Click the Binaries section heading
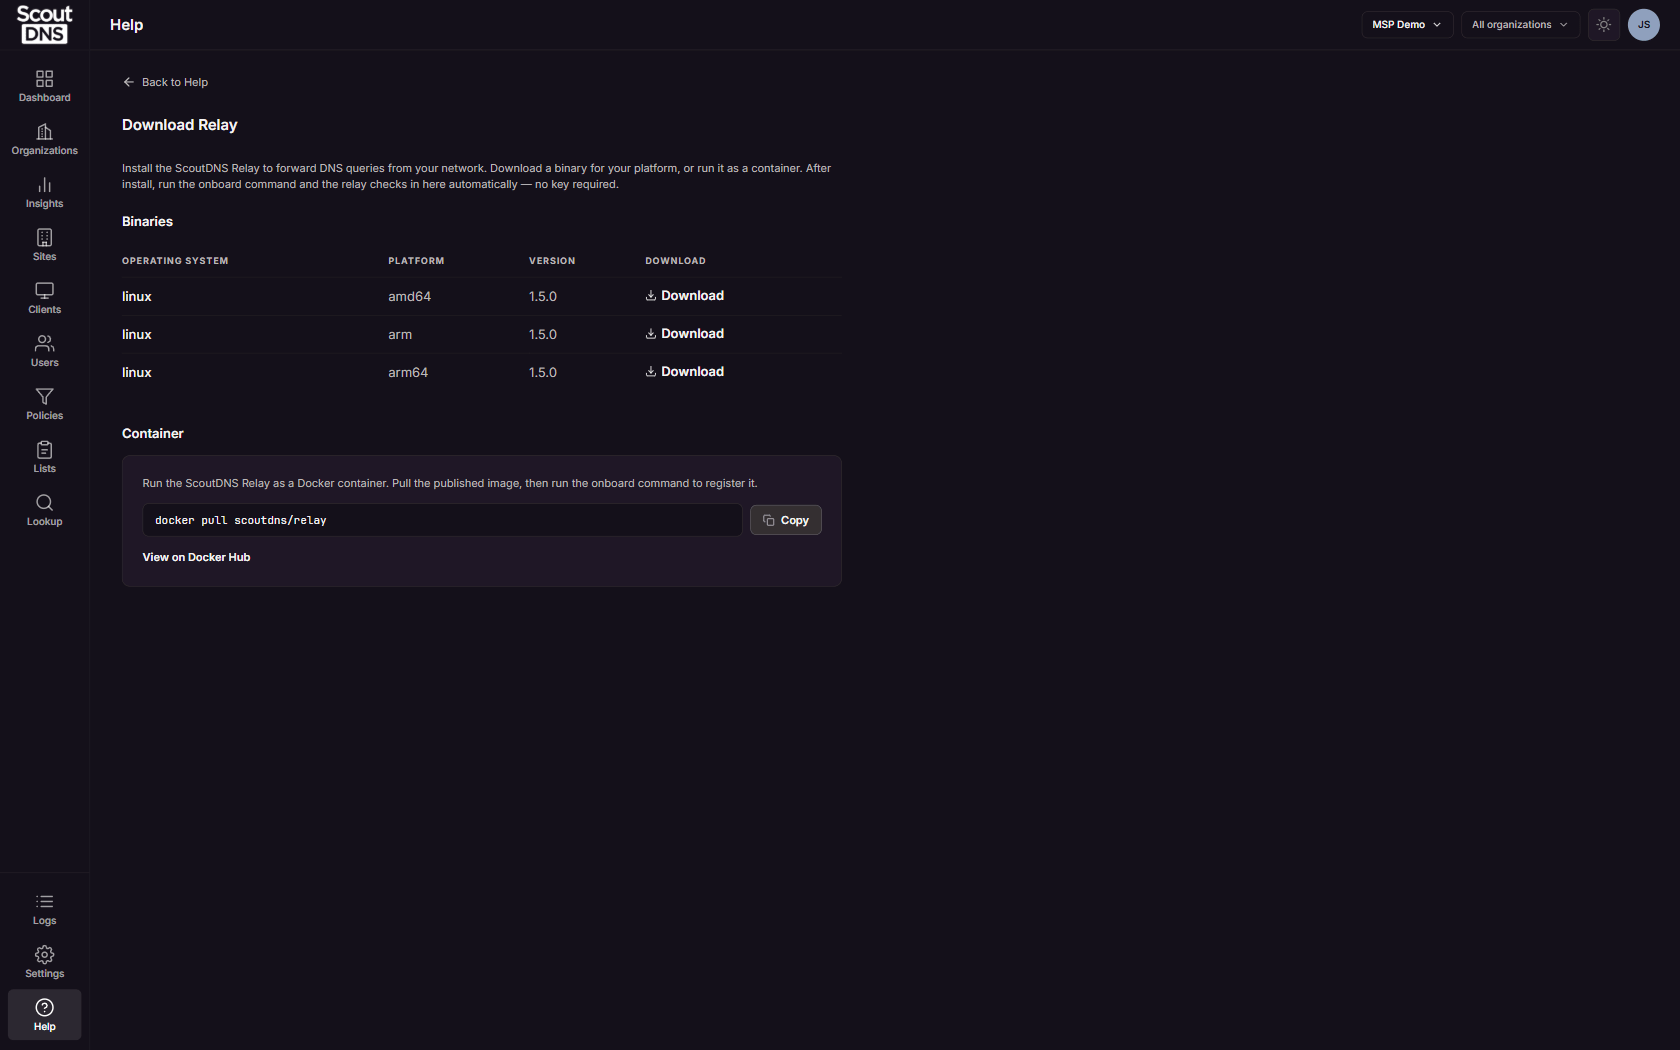The image size is (1680, 1050). 147,222
